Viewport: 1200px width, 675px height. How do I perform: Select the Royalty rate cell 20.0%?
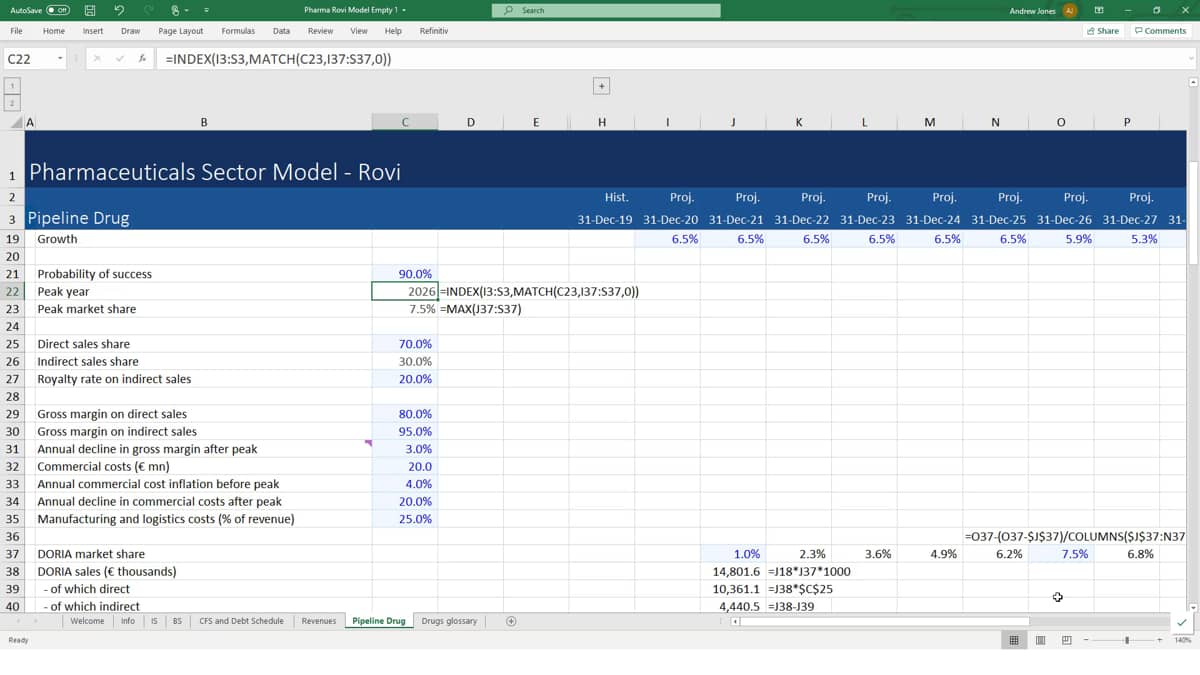405,379
